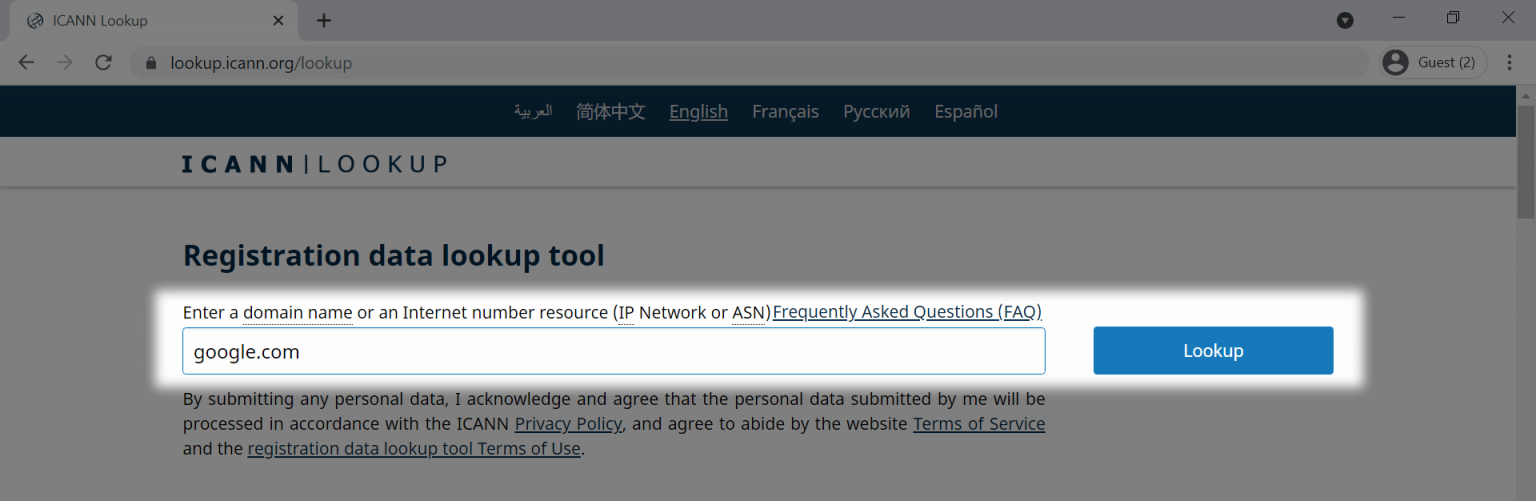Open the Privacy Policy link

tap(568, 424)
